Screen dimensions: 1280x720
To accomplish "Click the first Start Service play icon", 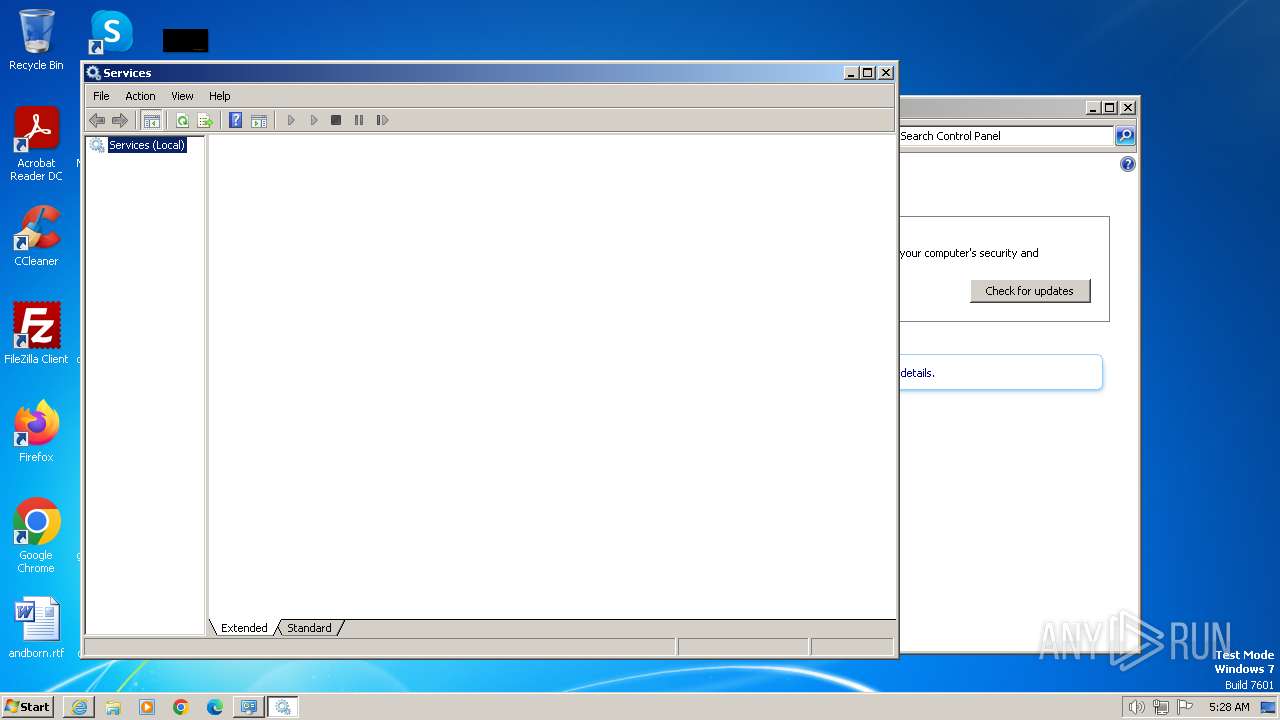I will click(291, 120).
